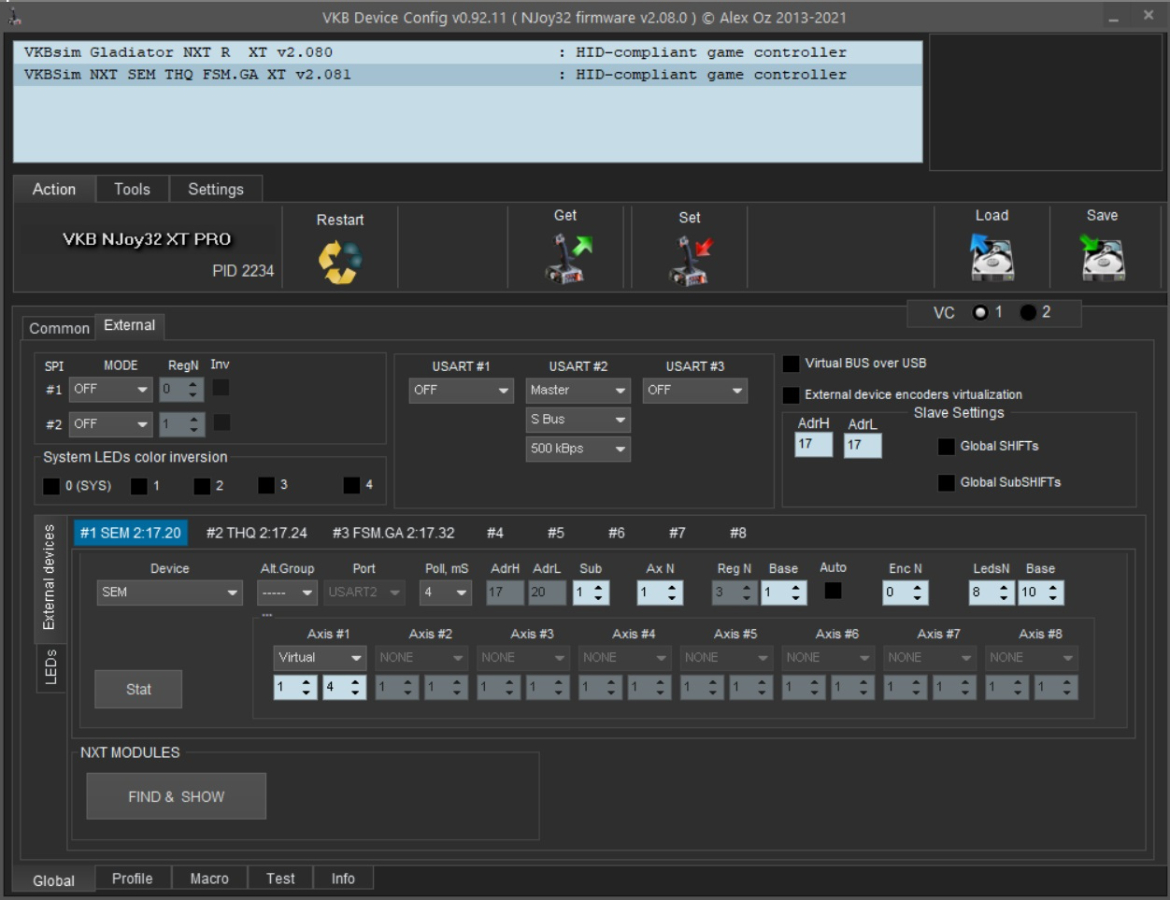This screenshot has height=900, width=1170.
Task: Open the Macro bottom tab
Action: pyautogui.click(x=209, y=878)
